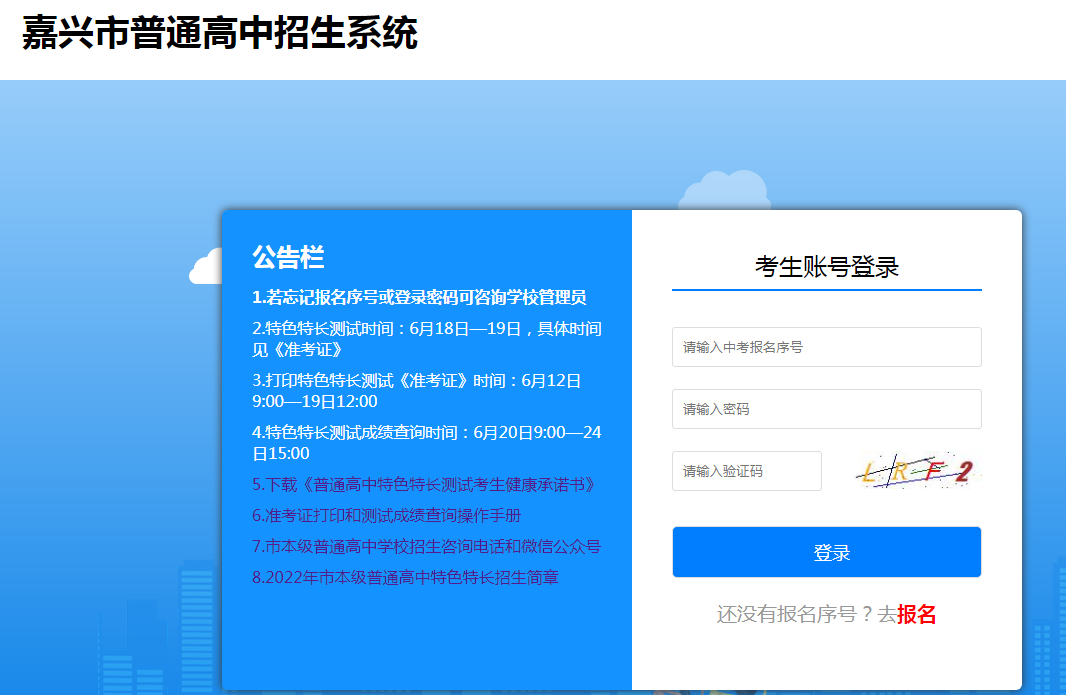
Task: Click the 请输入中考报名序号 input field
Action: coord(826,347)
